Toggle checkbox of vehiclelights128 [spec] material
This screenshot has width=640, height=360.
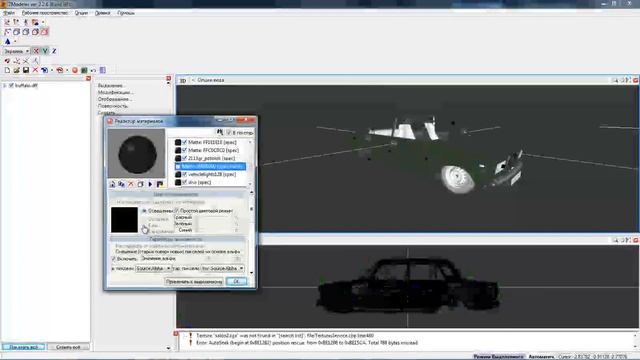tap(184, 174)
